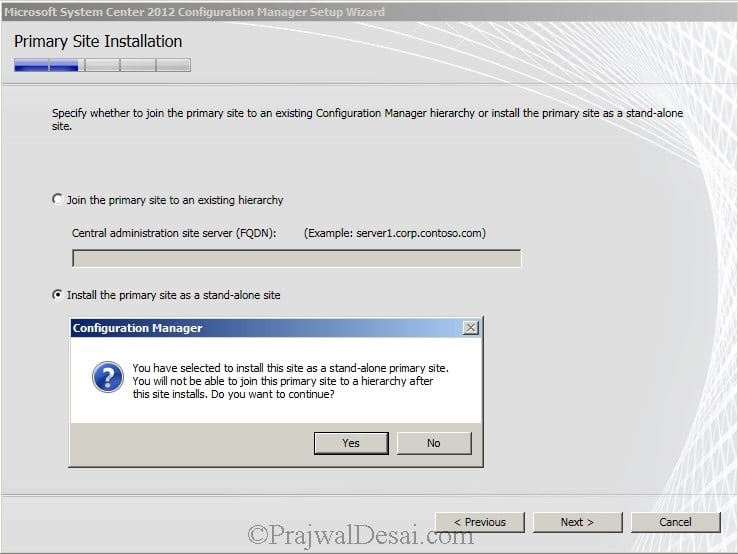Click the installation progress bar
This screenshot has width=738, height=554.
coord(102,65)
